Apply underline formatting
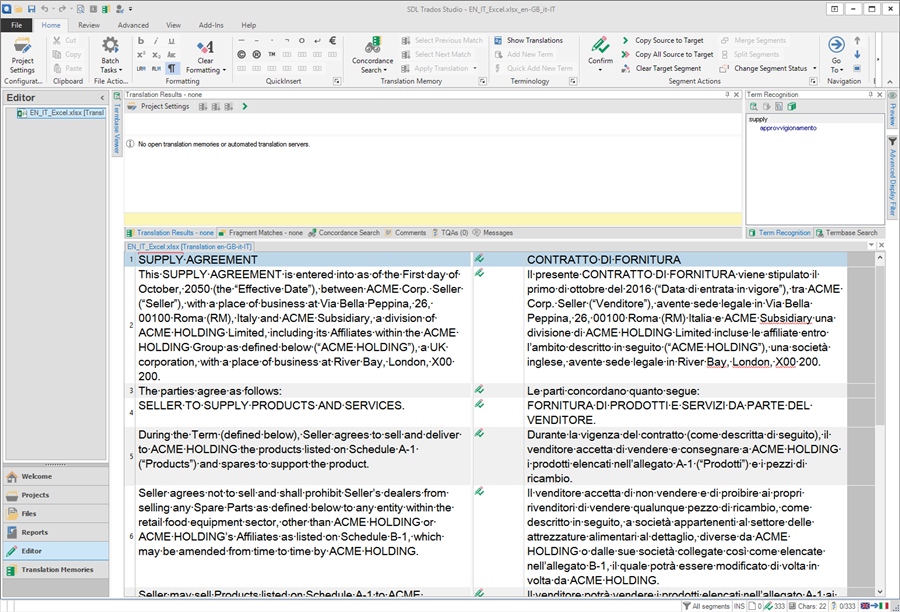 171,41
